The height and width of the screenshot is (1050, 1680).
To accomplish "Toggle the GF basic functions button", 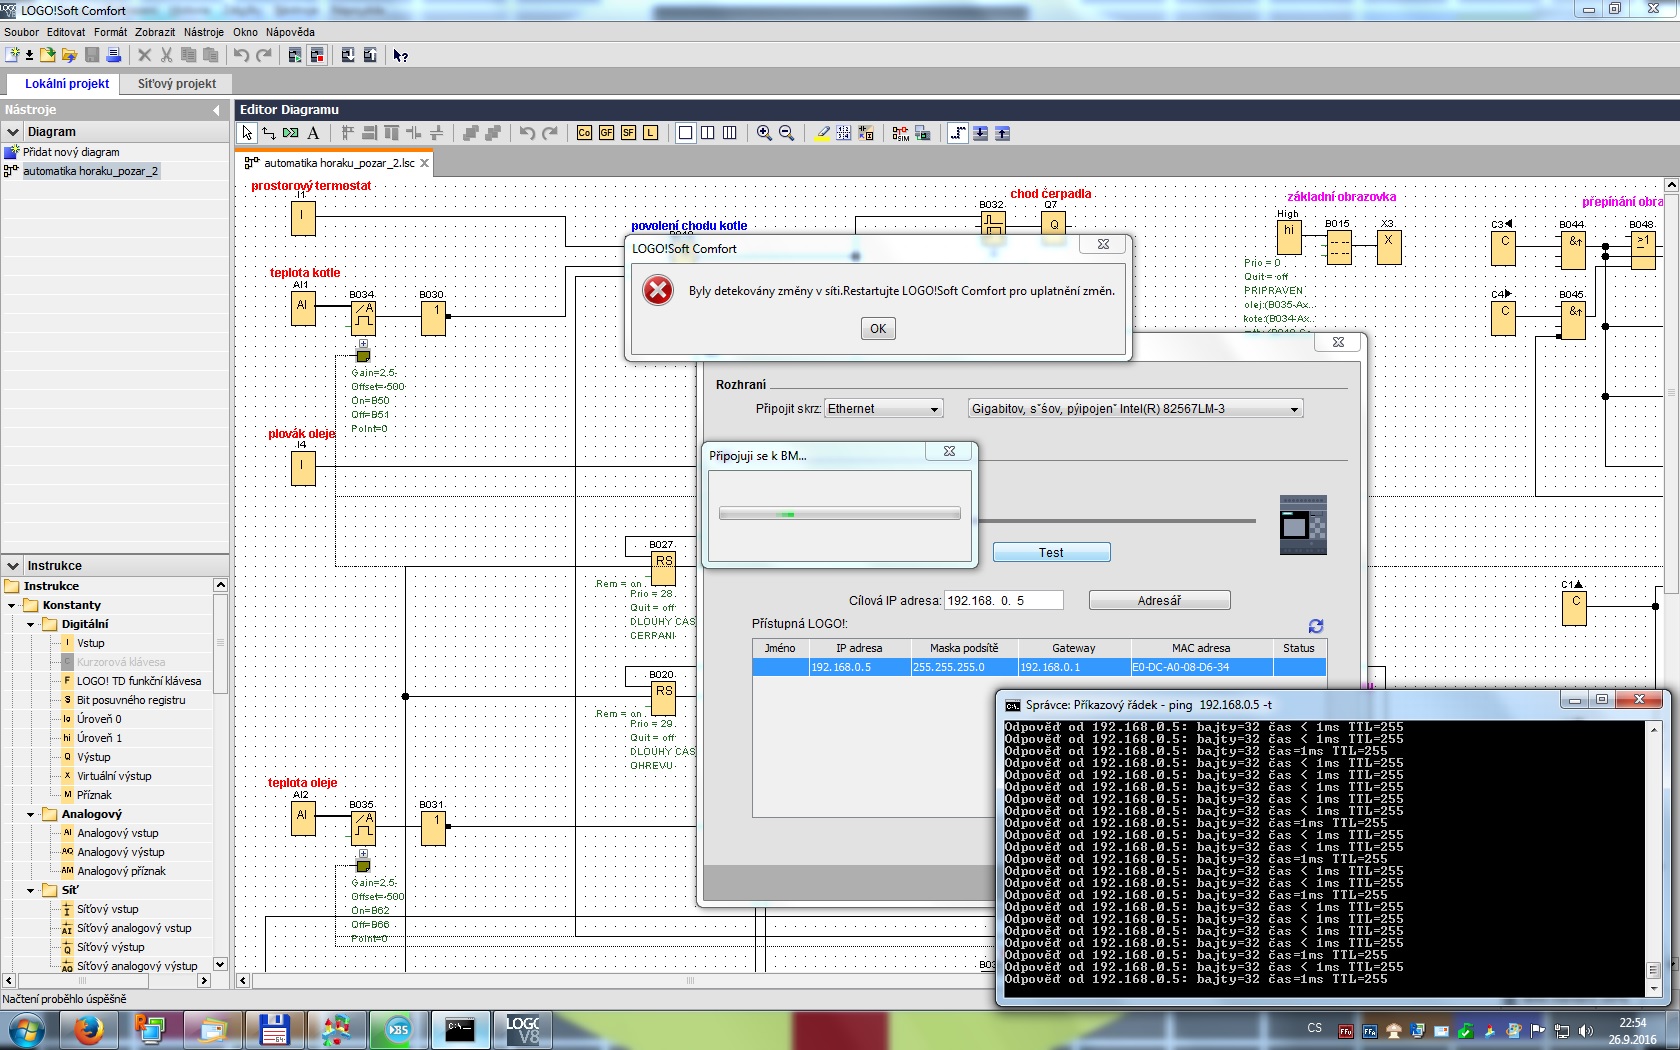I will coord(606,133).
